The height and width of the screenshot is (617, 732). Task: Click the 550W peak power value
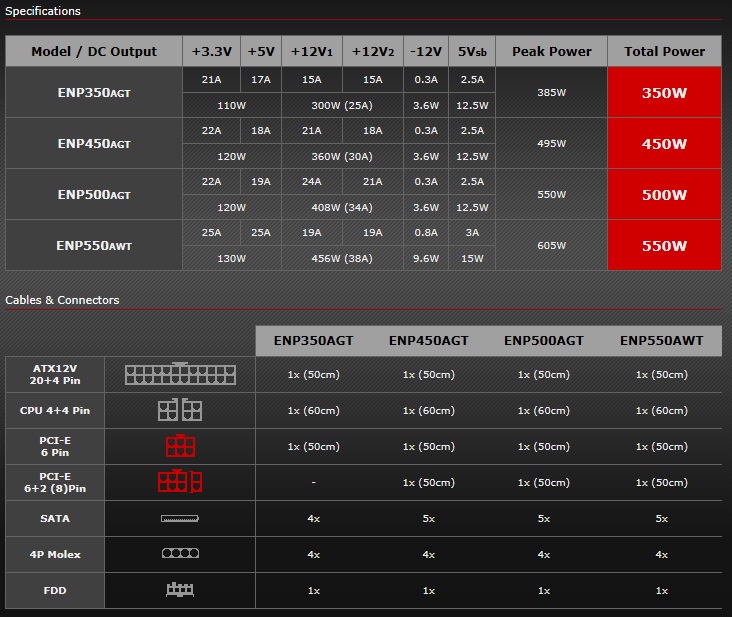coord(551,194)
